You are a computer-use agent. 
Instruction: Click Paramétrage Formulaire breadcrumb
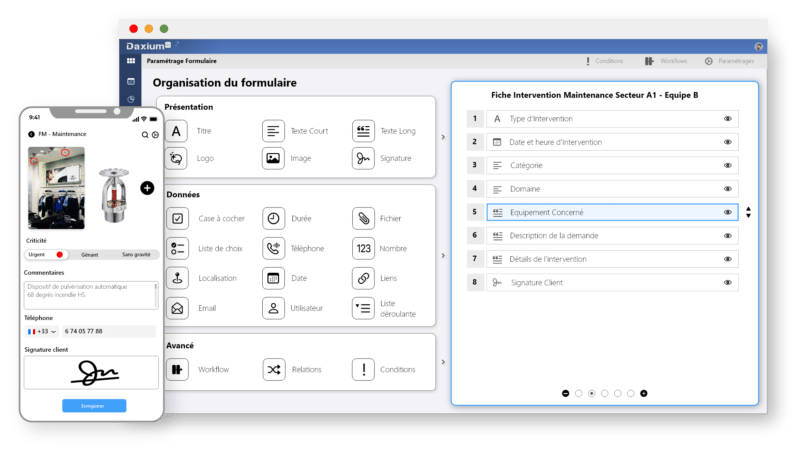click(x=182, y=61)
